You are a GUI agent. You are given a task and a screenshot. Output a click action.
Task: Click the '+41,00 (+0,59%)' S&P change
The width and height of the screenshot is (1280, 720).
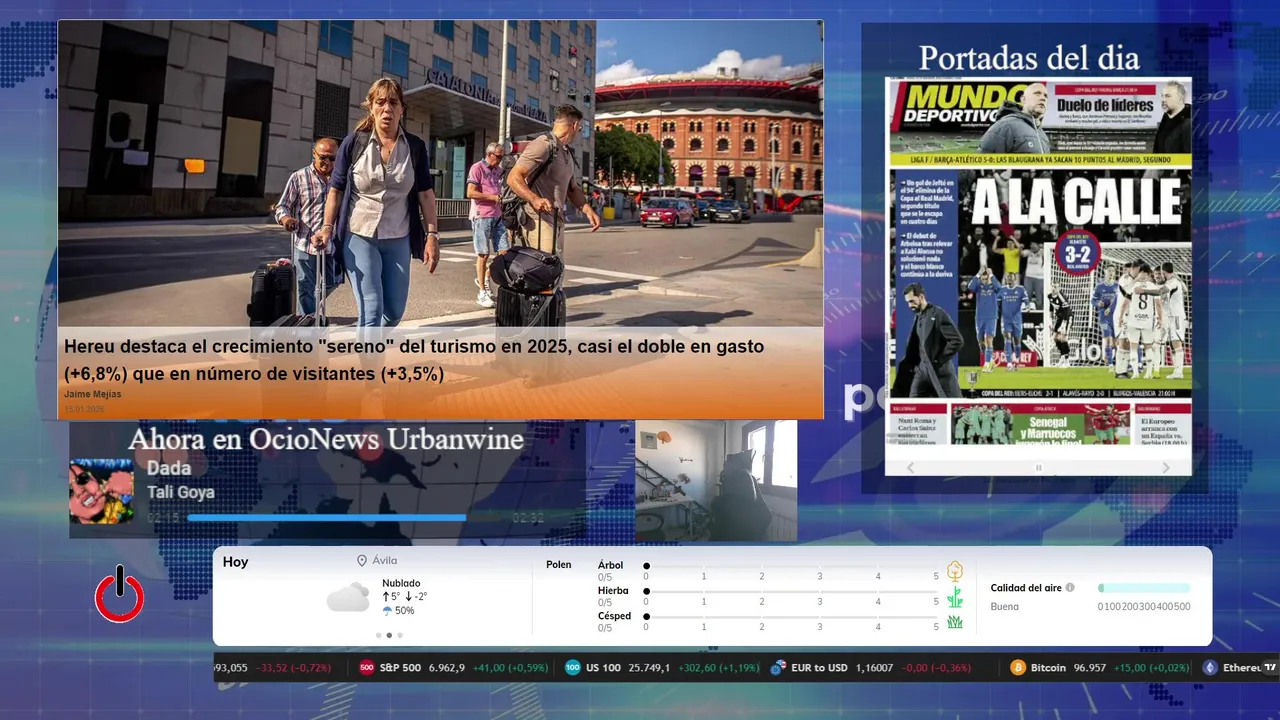(x=510, y=667)
